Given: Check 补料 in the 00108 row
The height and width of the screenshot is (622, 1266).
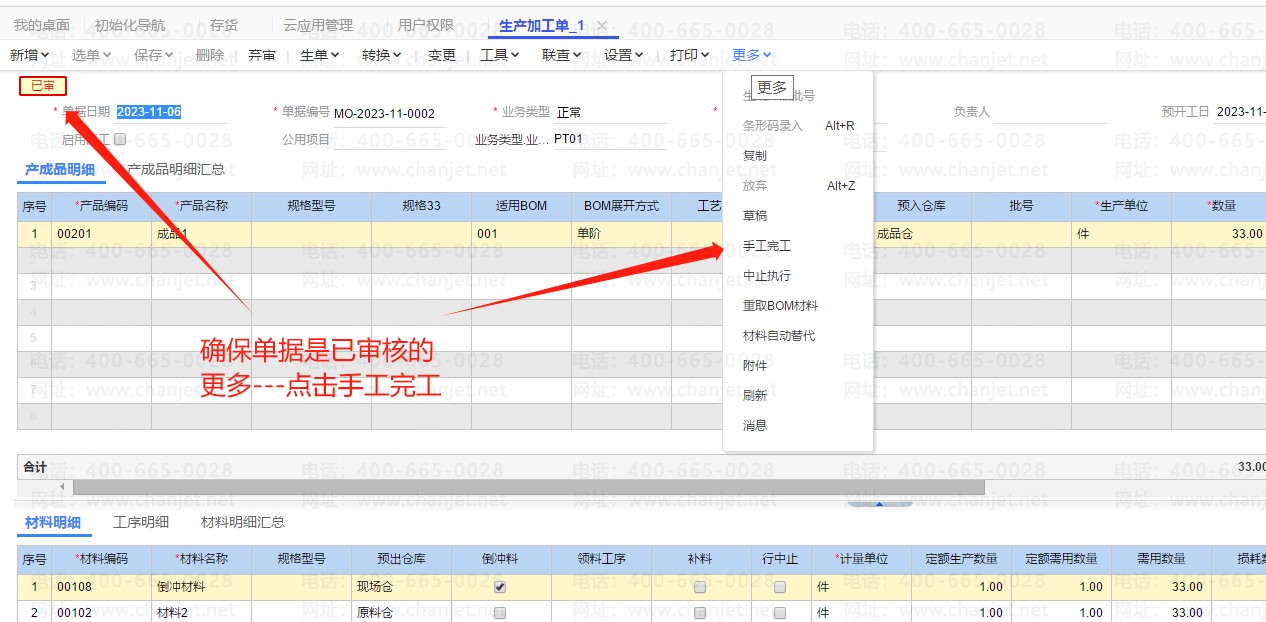Looking at the screenshot, I should click(700, 587).
